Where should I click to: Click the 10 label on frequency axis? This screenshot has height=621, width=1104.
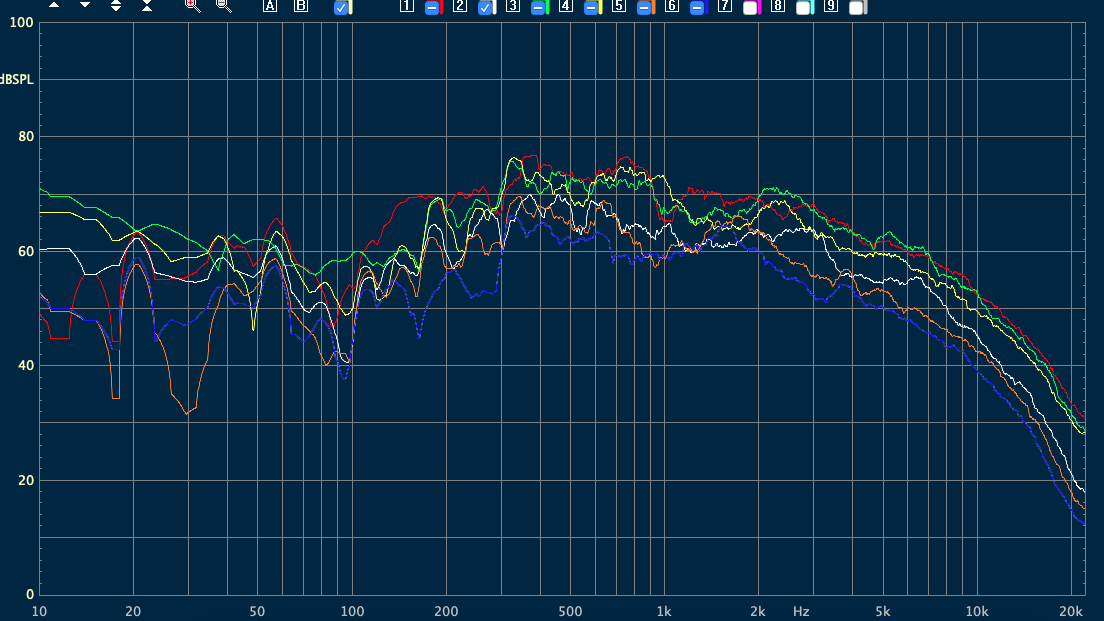point(39,611)
